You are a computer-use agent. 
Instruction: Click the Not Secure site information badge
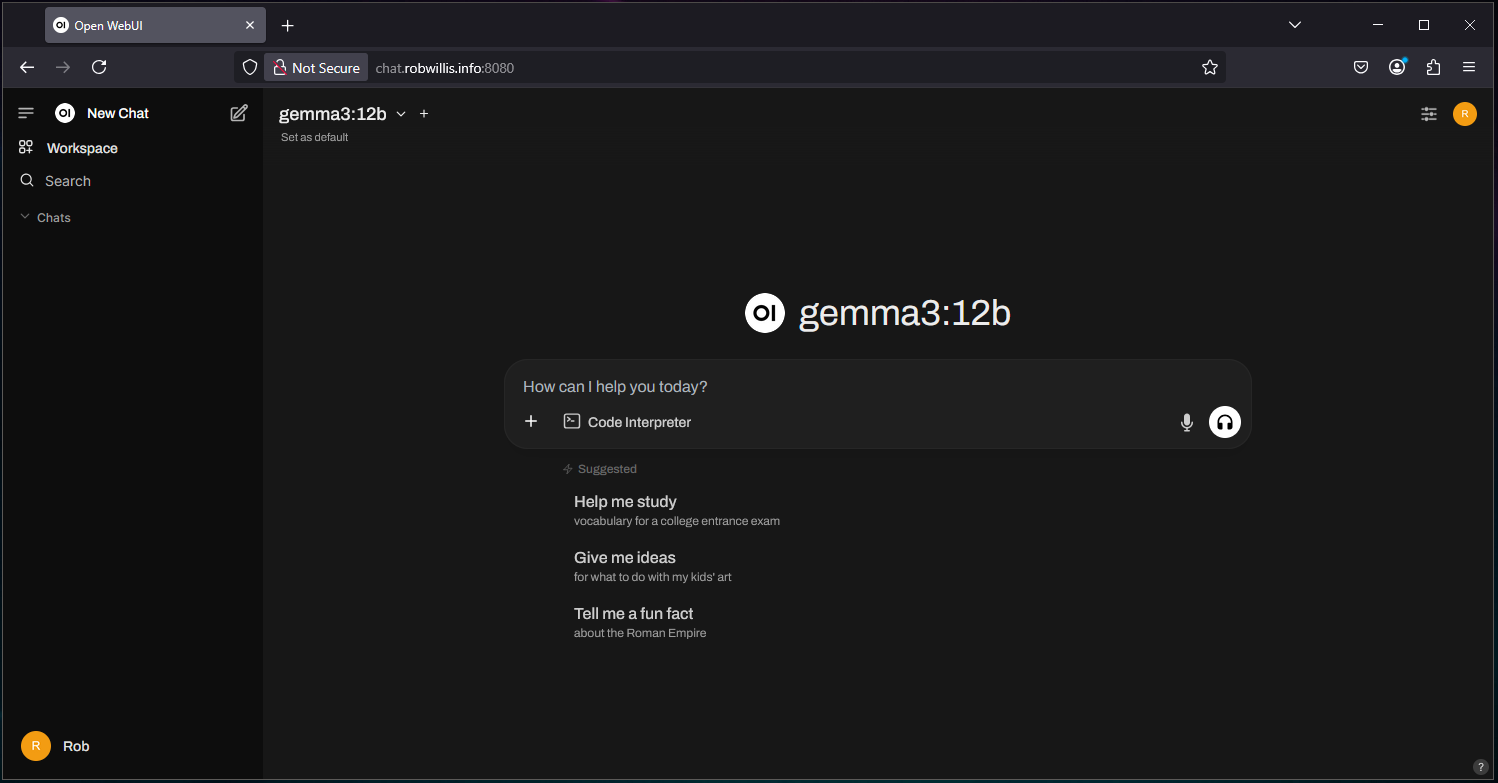(316, 67)
